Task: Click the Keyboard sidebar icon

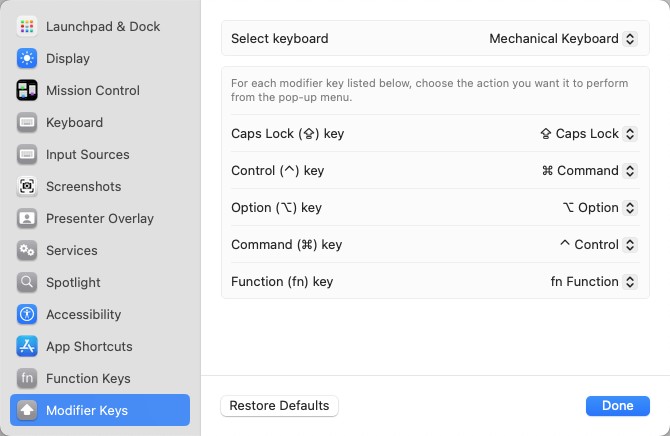Action: coord(27,123)
